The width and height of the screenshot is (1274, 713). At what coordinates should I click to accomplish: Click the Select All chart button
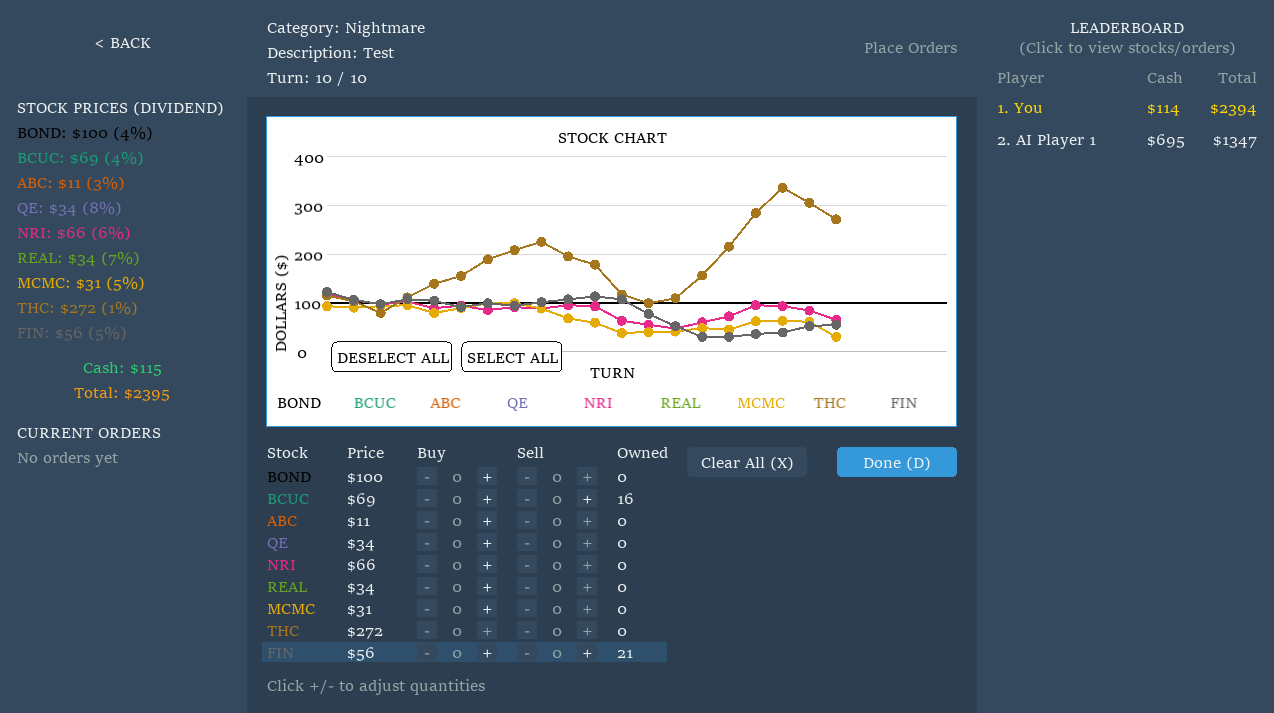point(511,357)
